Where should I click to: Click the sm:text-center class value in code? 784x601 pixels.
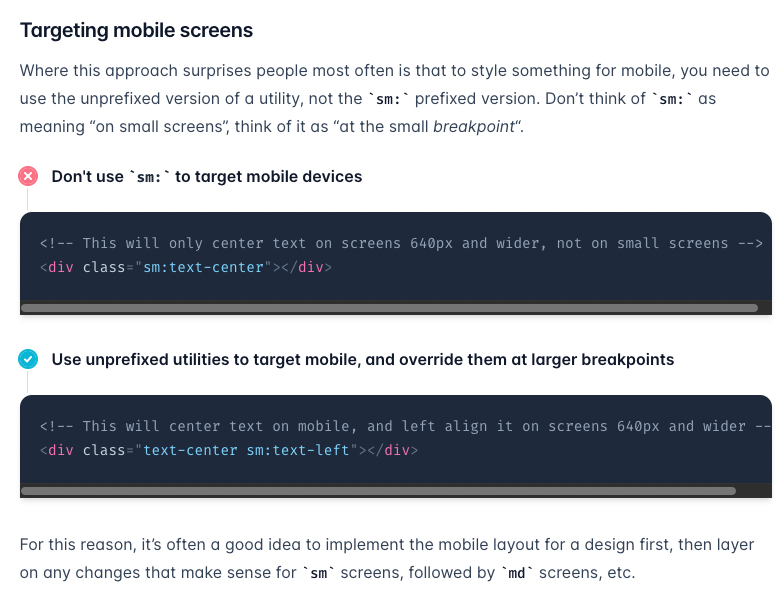pyautogui.click(x=203, y=268)
